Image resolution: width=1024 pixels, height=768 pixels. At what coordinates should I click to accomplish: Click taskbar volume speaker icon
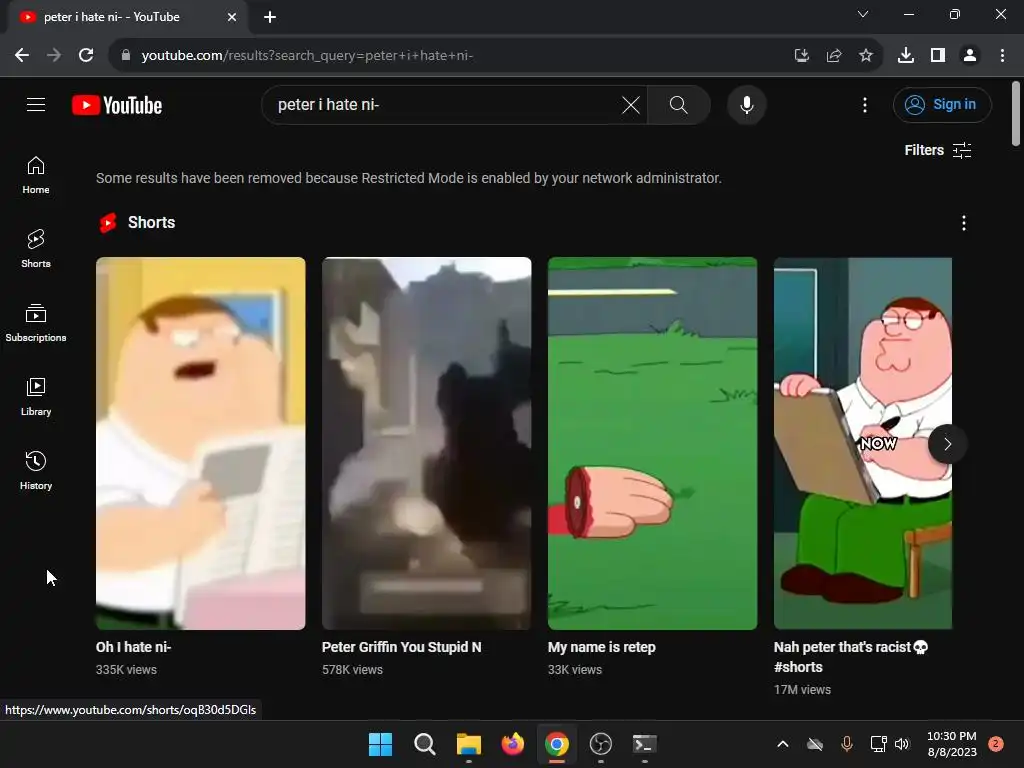[x=902, y=744]
